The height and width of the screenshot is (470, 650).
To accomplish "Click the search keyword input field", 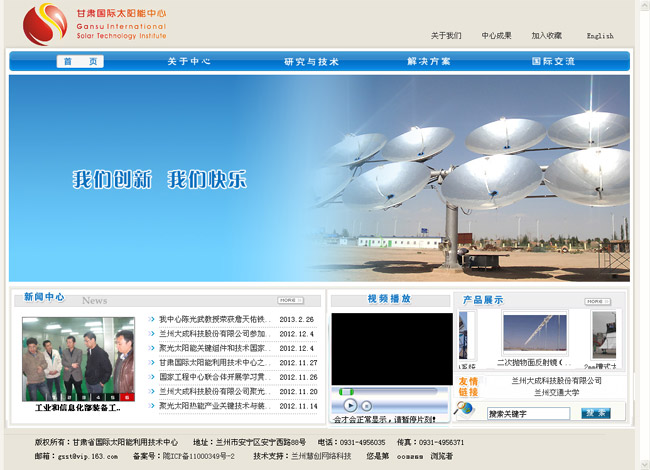I will [x=528, y=413].
